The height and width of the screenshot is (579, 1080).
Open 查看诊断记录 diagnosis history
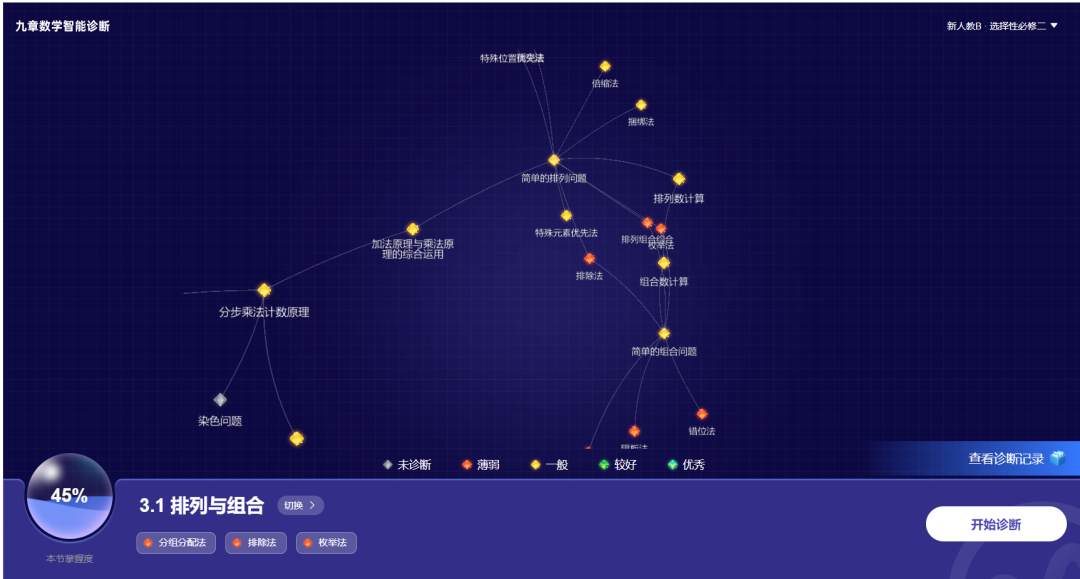point(1015,459)
